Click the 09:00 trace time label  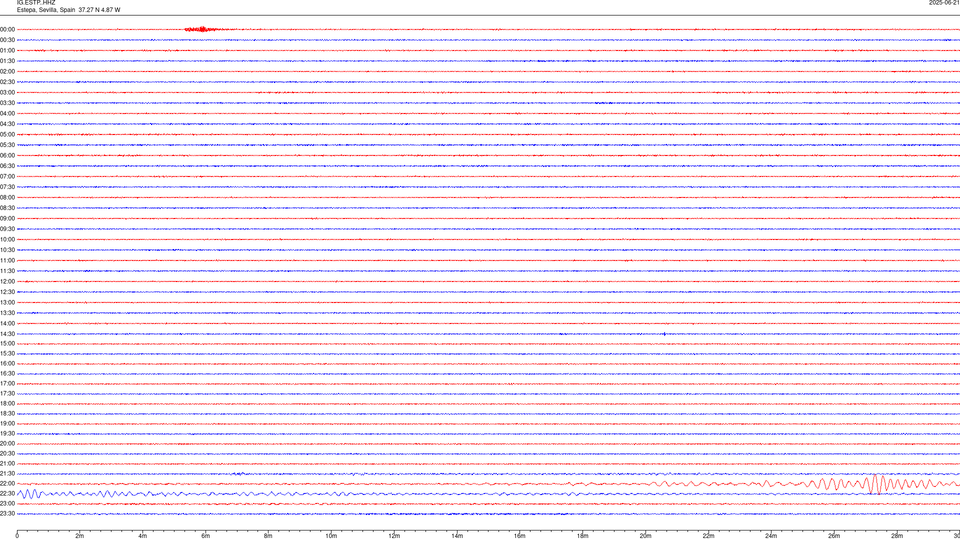click(7, 219)
